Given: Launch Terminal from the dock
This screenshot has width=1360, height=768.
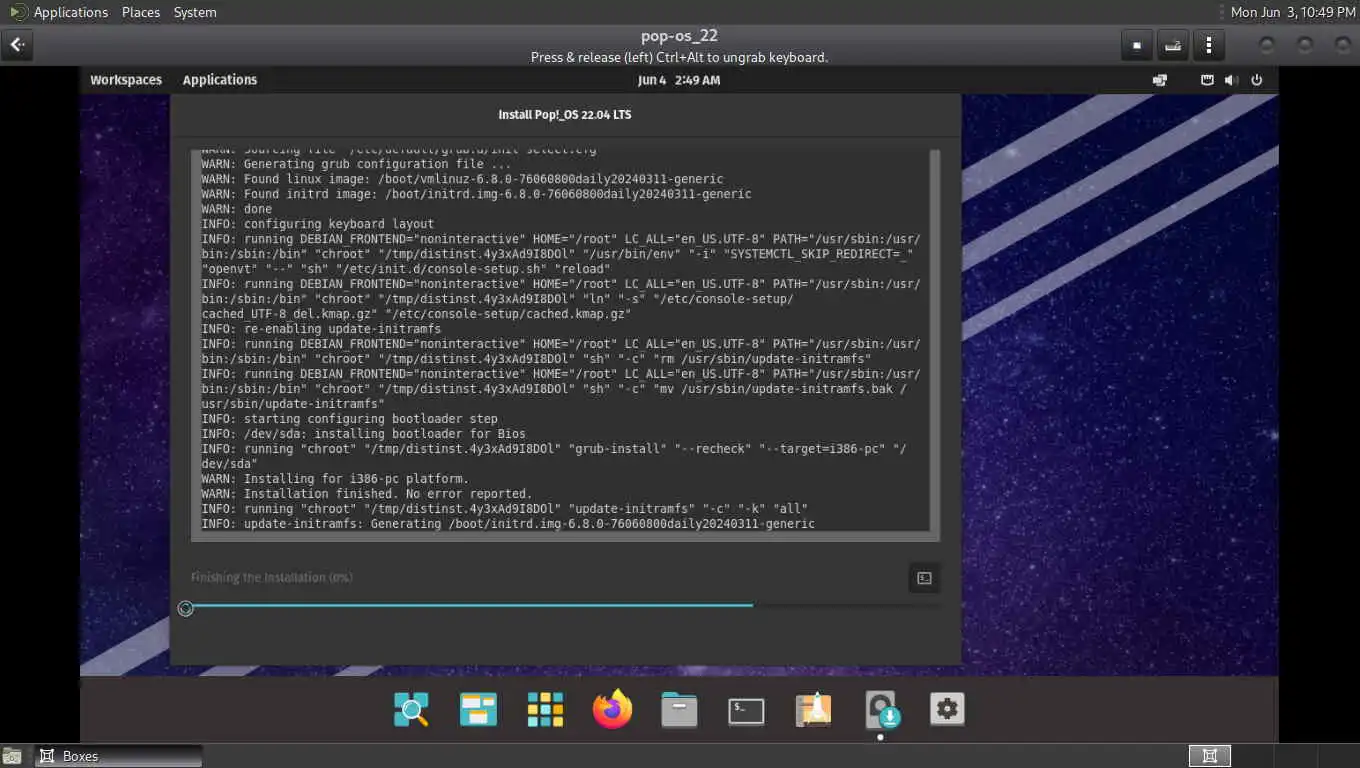Looking at the screenshot, I should [x=746, y=711].
